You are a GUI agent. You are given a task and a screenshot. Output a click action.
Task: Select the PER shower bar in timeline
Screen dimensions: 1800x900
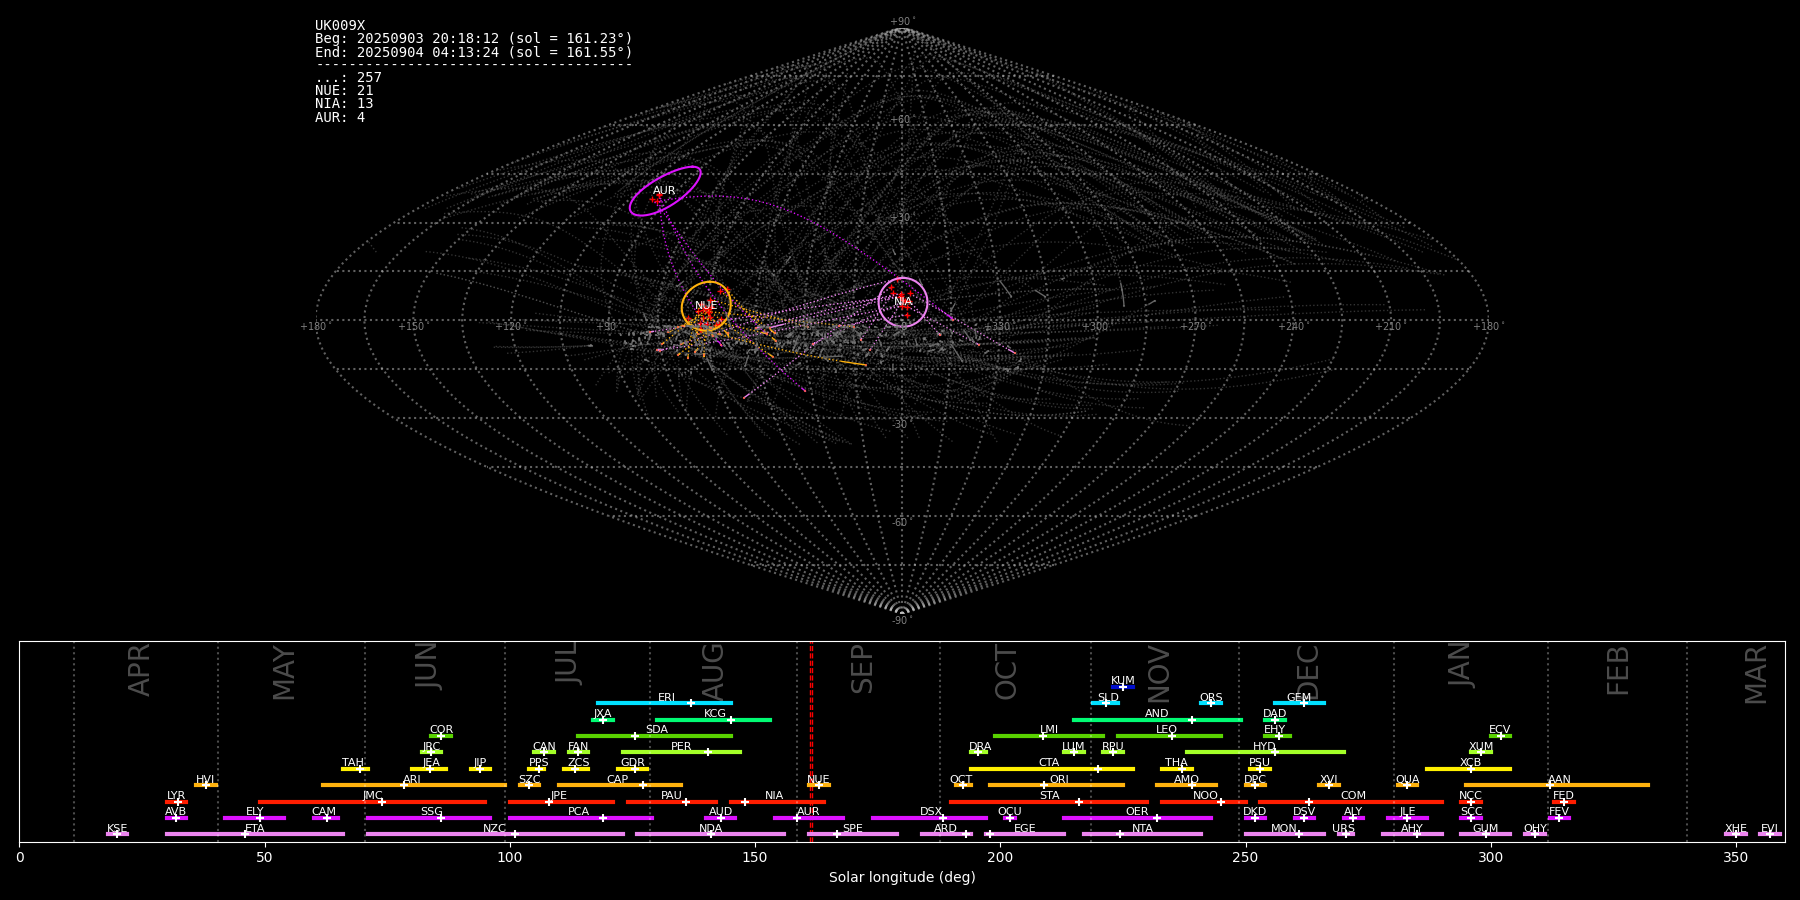[681, 752]
